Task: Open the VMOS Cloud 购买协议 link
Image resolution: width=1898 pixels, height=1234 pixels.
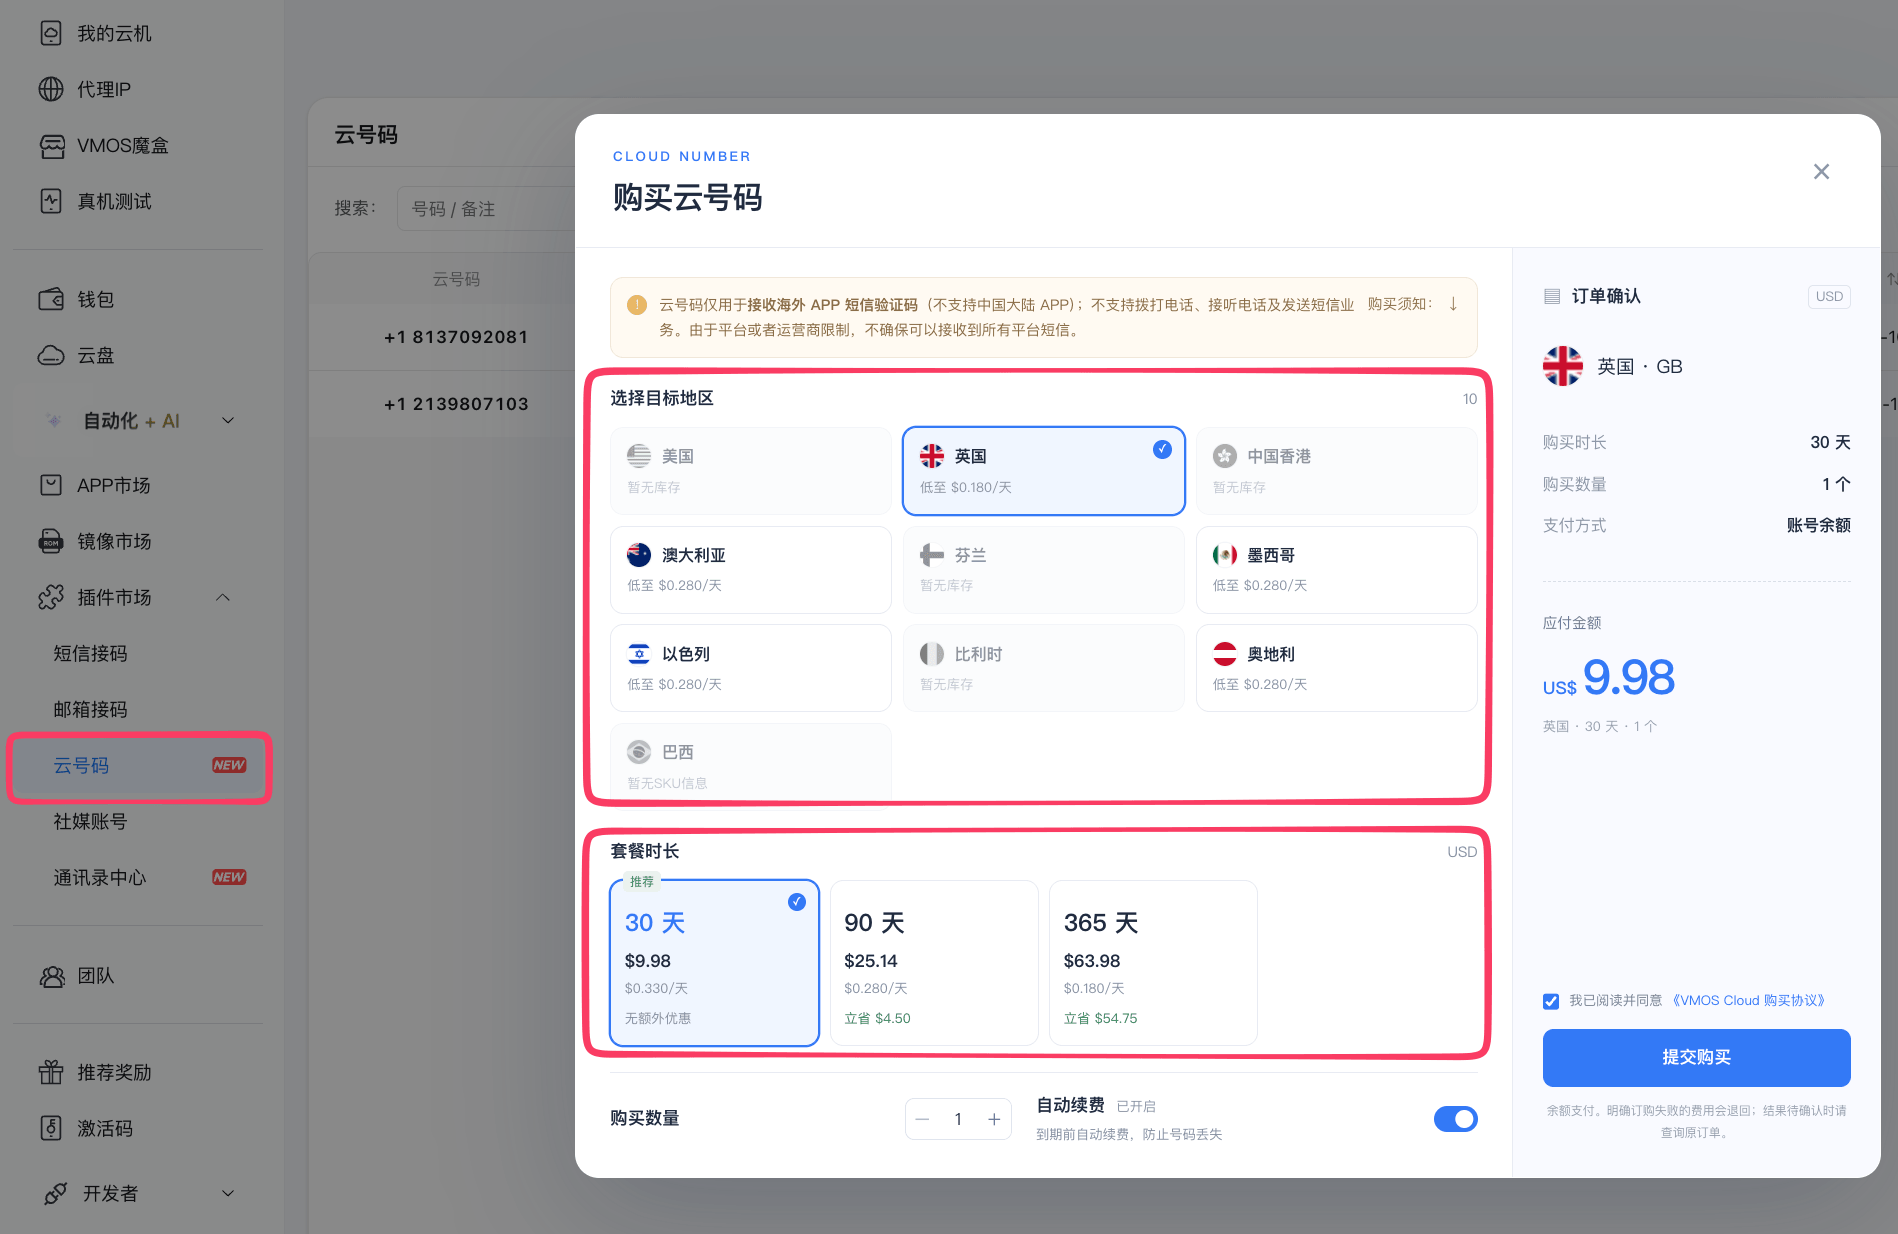Action: tap(1748, 1001)
